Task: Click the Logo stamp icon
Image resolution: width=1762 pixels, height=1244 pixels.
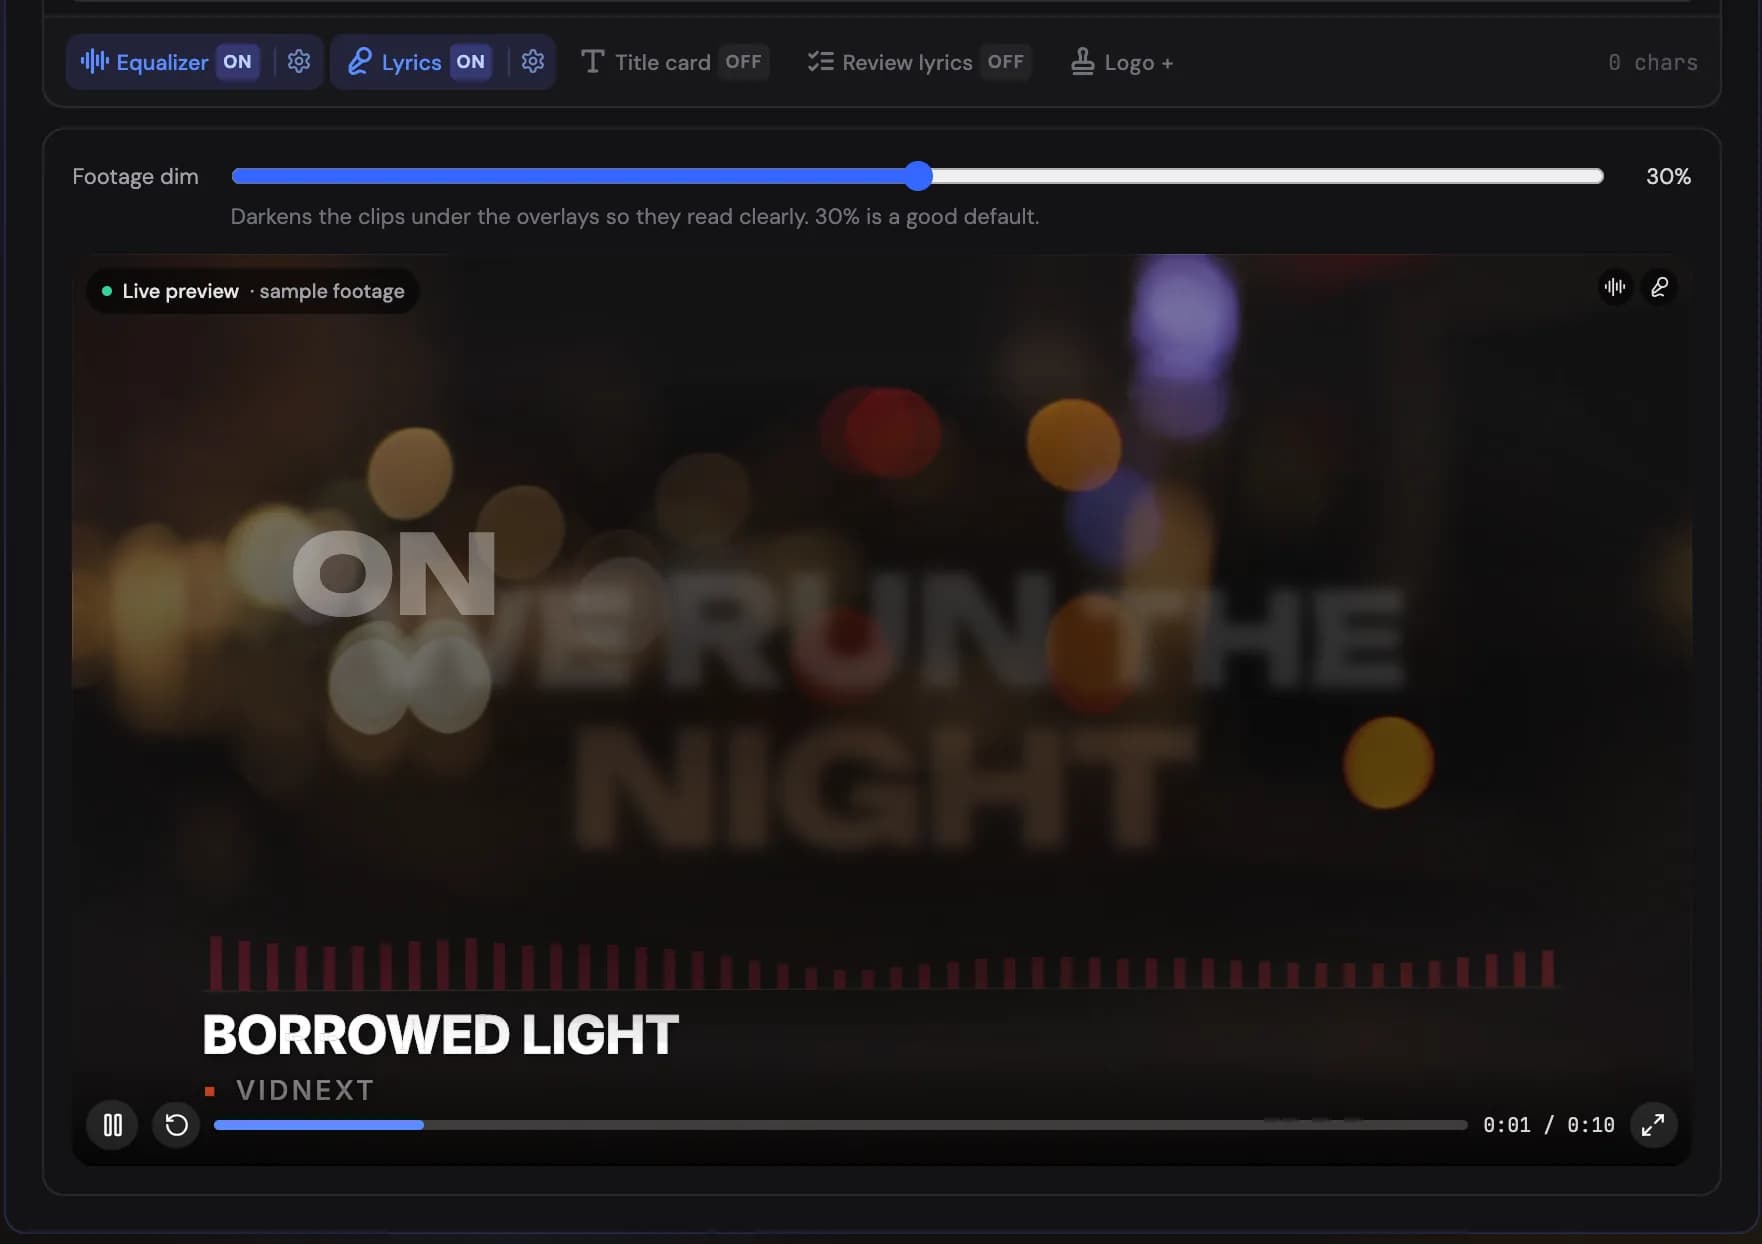Action: click(1082, 62)
